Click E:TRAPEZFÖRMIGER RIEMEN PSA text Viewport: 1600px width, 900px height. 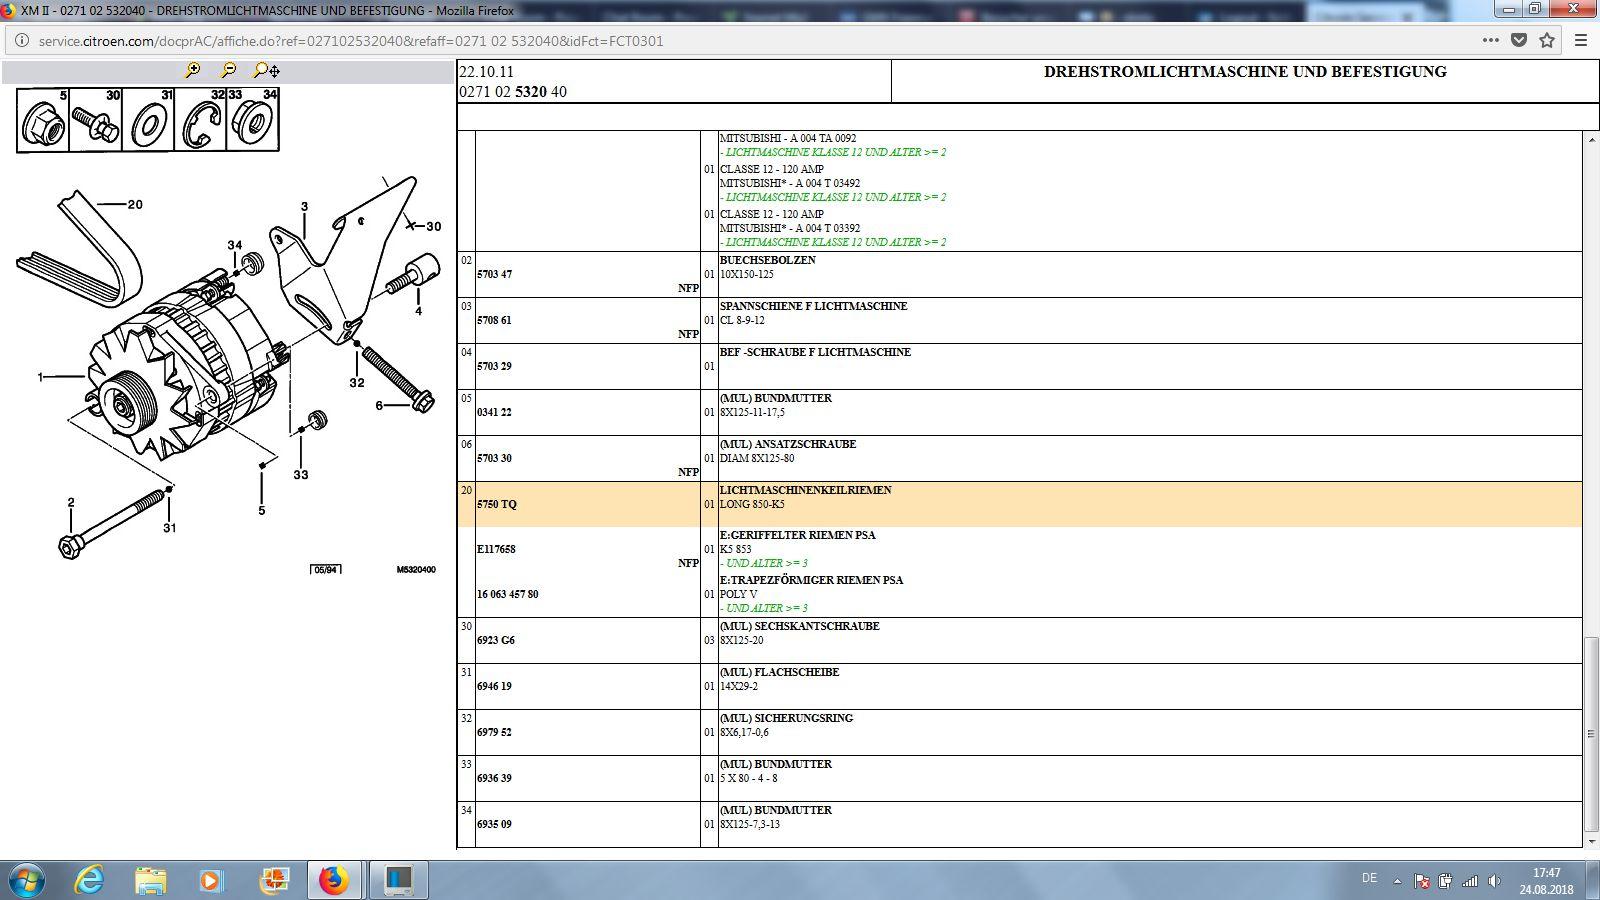811,580
